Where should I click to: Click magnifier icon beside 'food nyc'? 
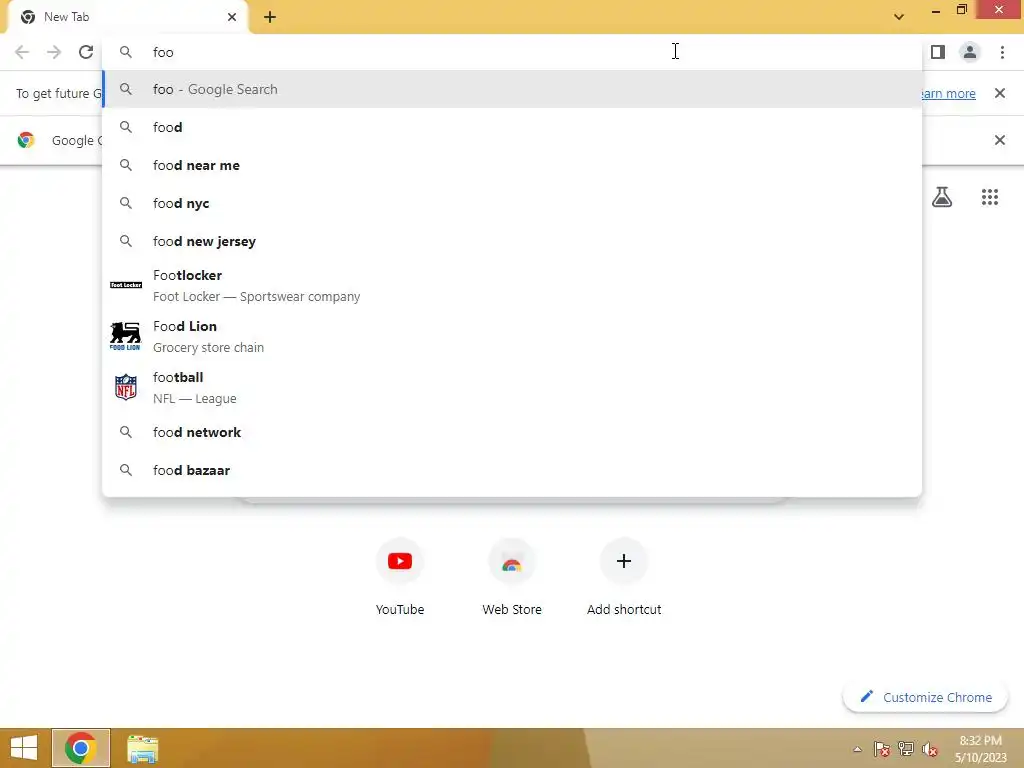click(x=126, y=203)
